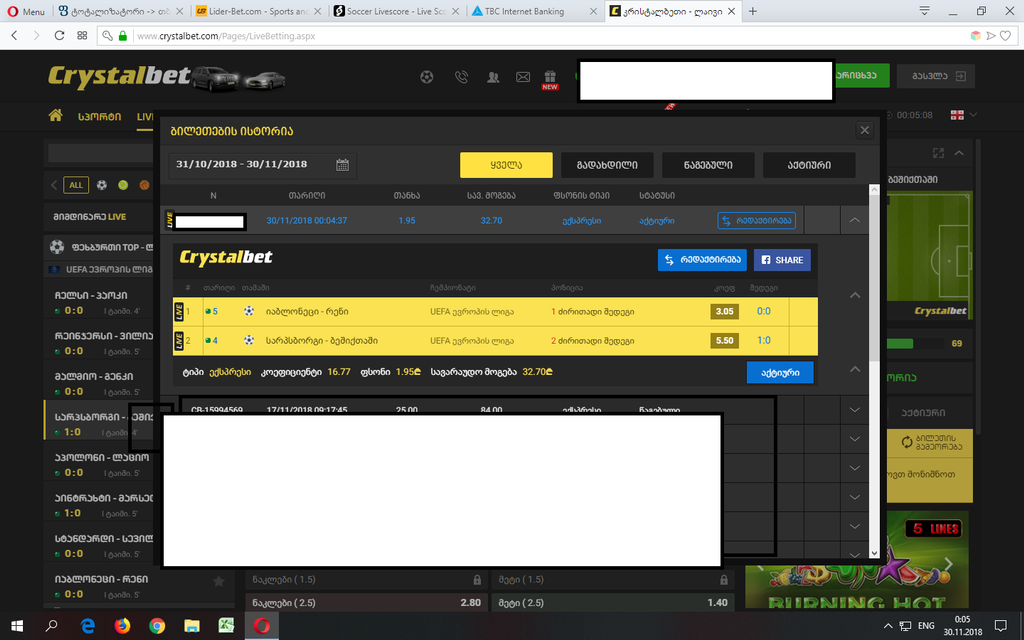Open Excel from the taskbar
Screen dimensions: 1024x640
pos(226,626)
